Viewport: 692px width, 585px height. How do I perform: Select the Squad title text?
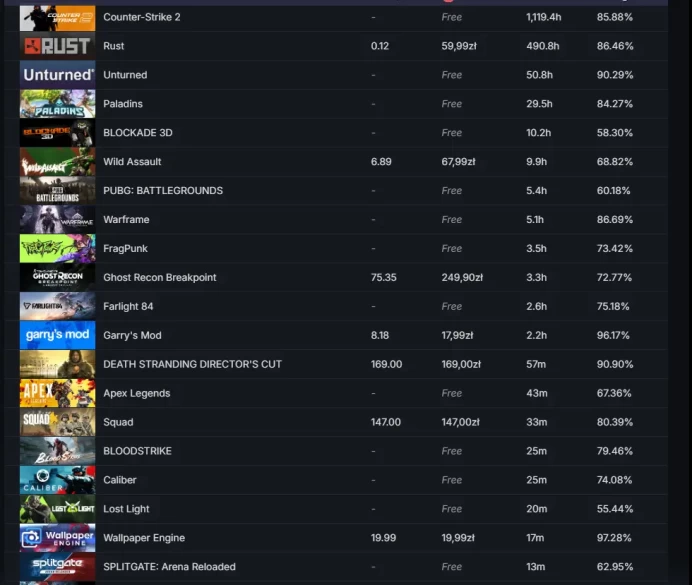(118, 422)
